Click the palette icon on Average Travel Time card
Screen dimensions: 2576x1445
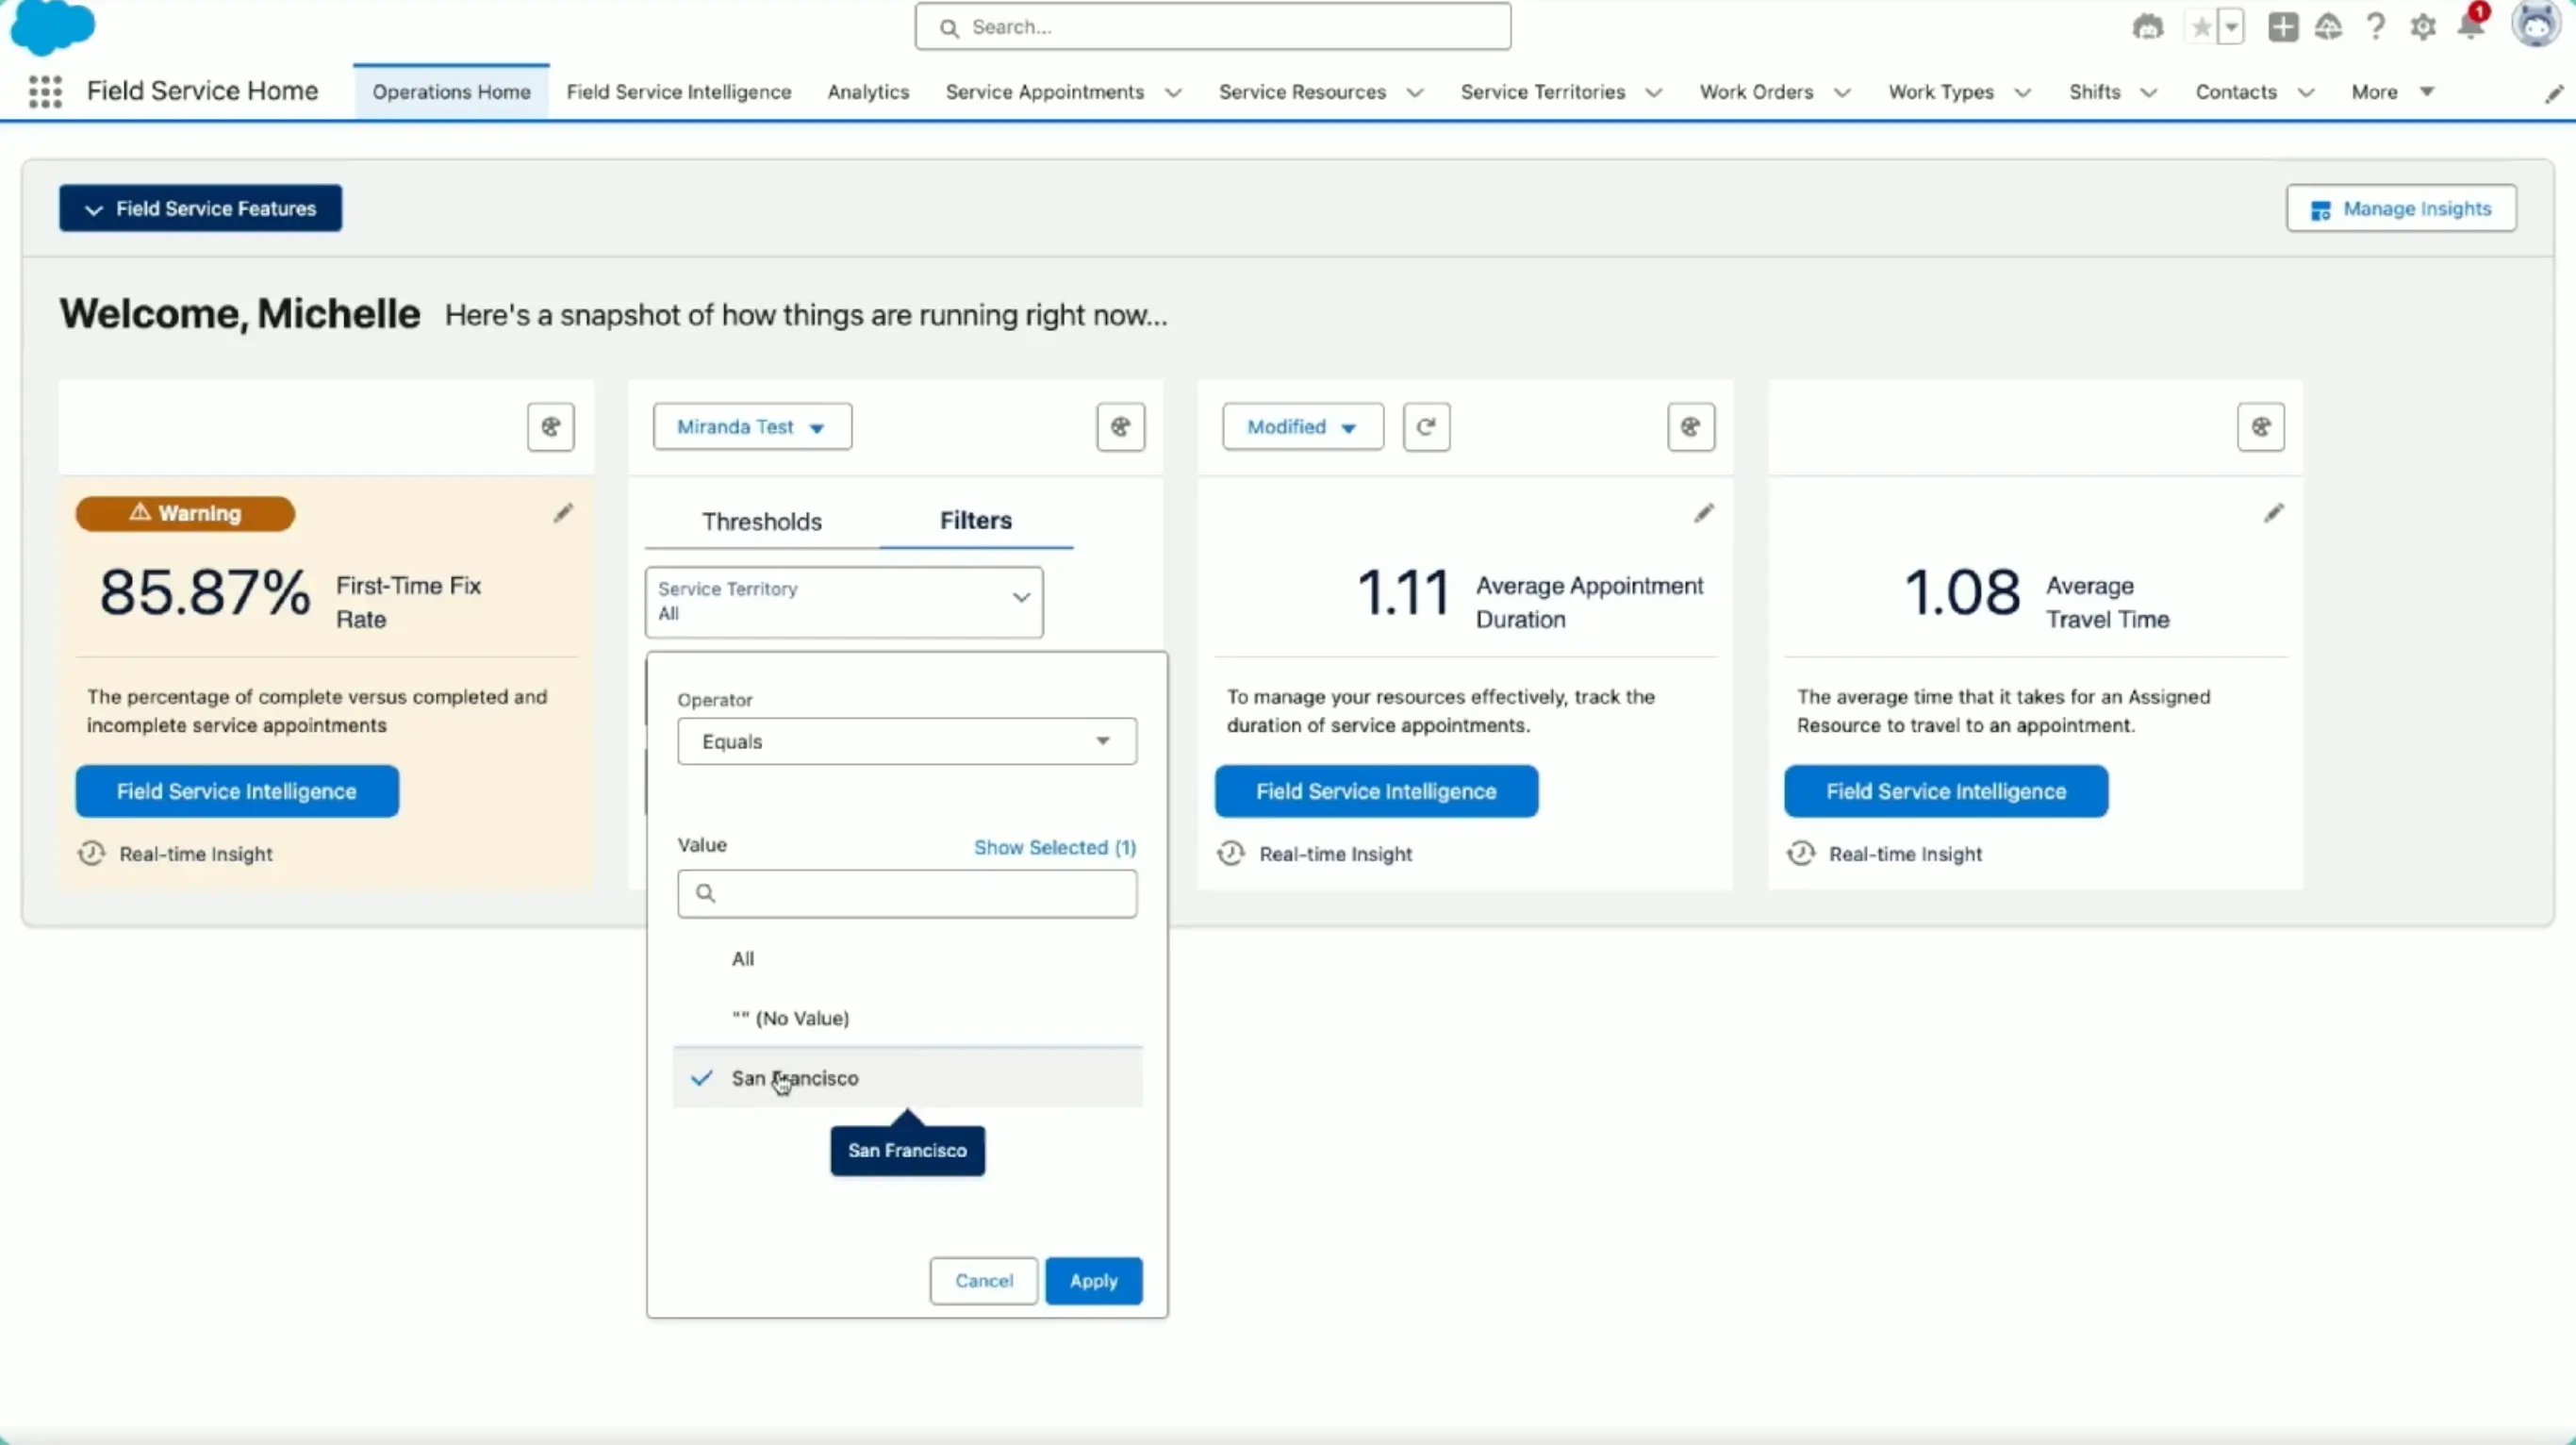2260,427
